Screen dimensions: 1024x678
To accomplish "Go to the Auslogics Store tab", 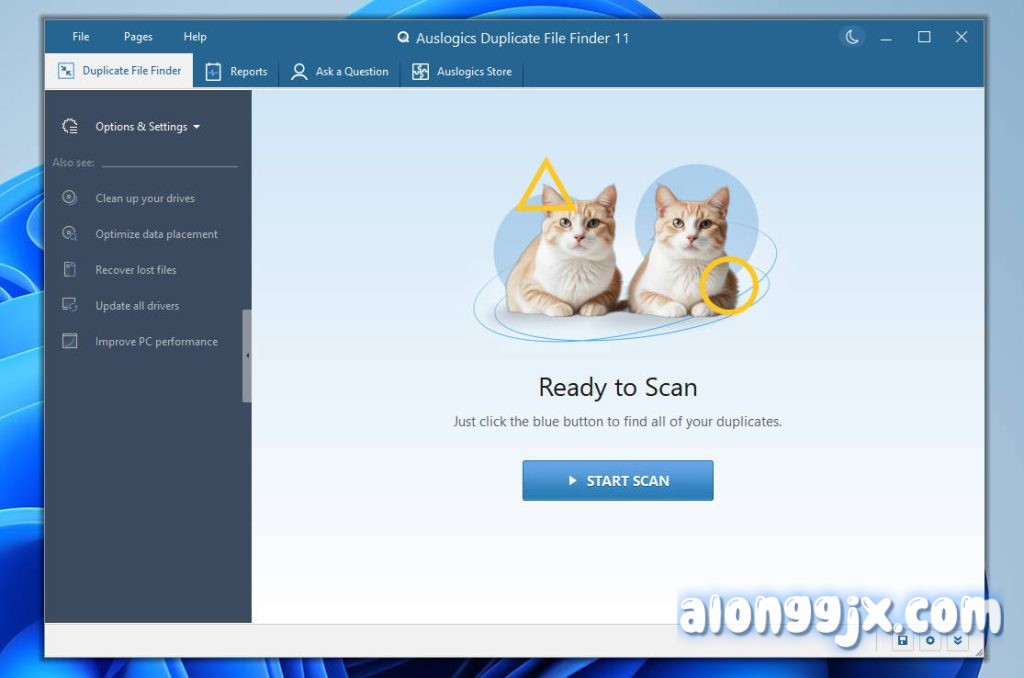I will coord(462,72).
